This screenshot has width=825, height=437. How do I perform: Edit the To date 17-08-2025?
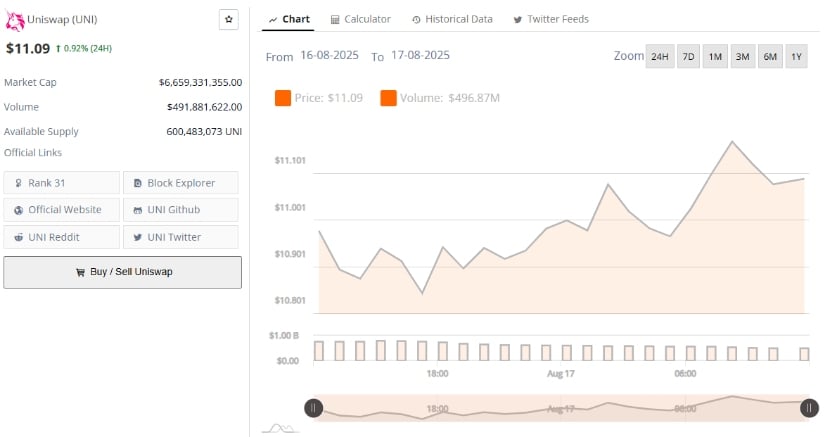(x=420, y=55)
